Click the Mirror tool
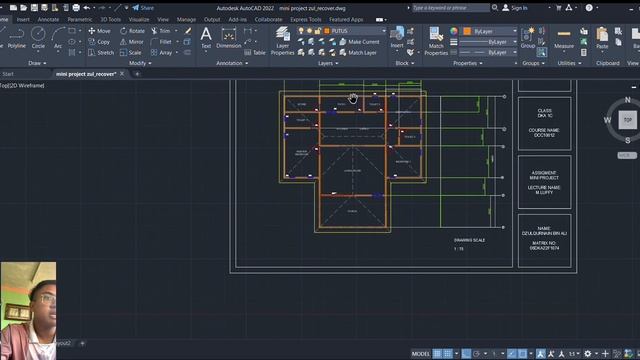This screenshot has height=360, width=640. [x=131, y=42]
